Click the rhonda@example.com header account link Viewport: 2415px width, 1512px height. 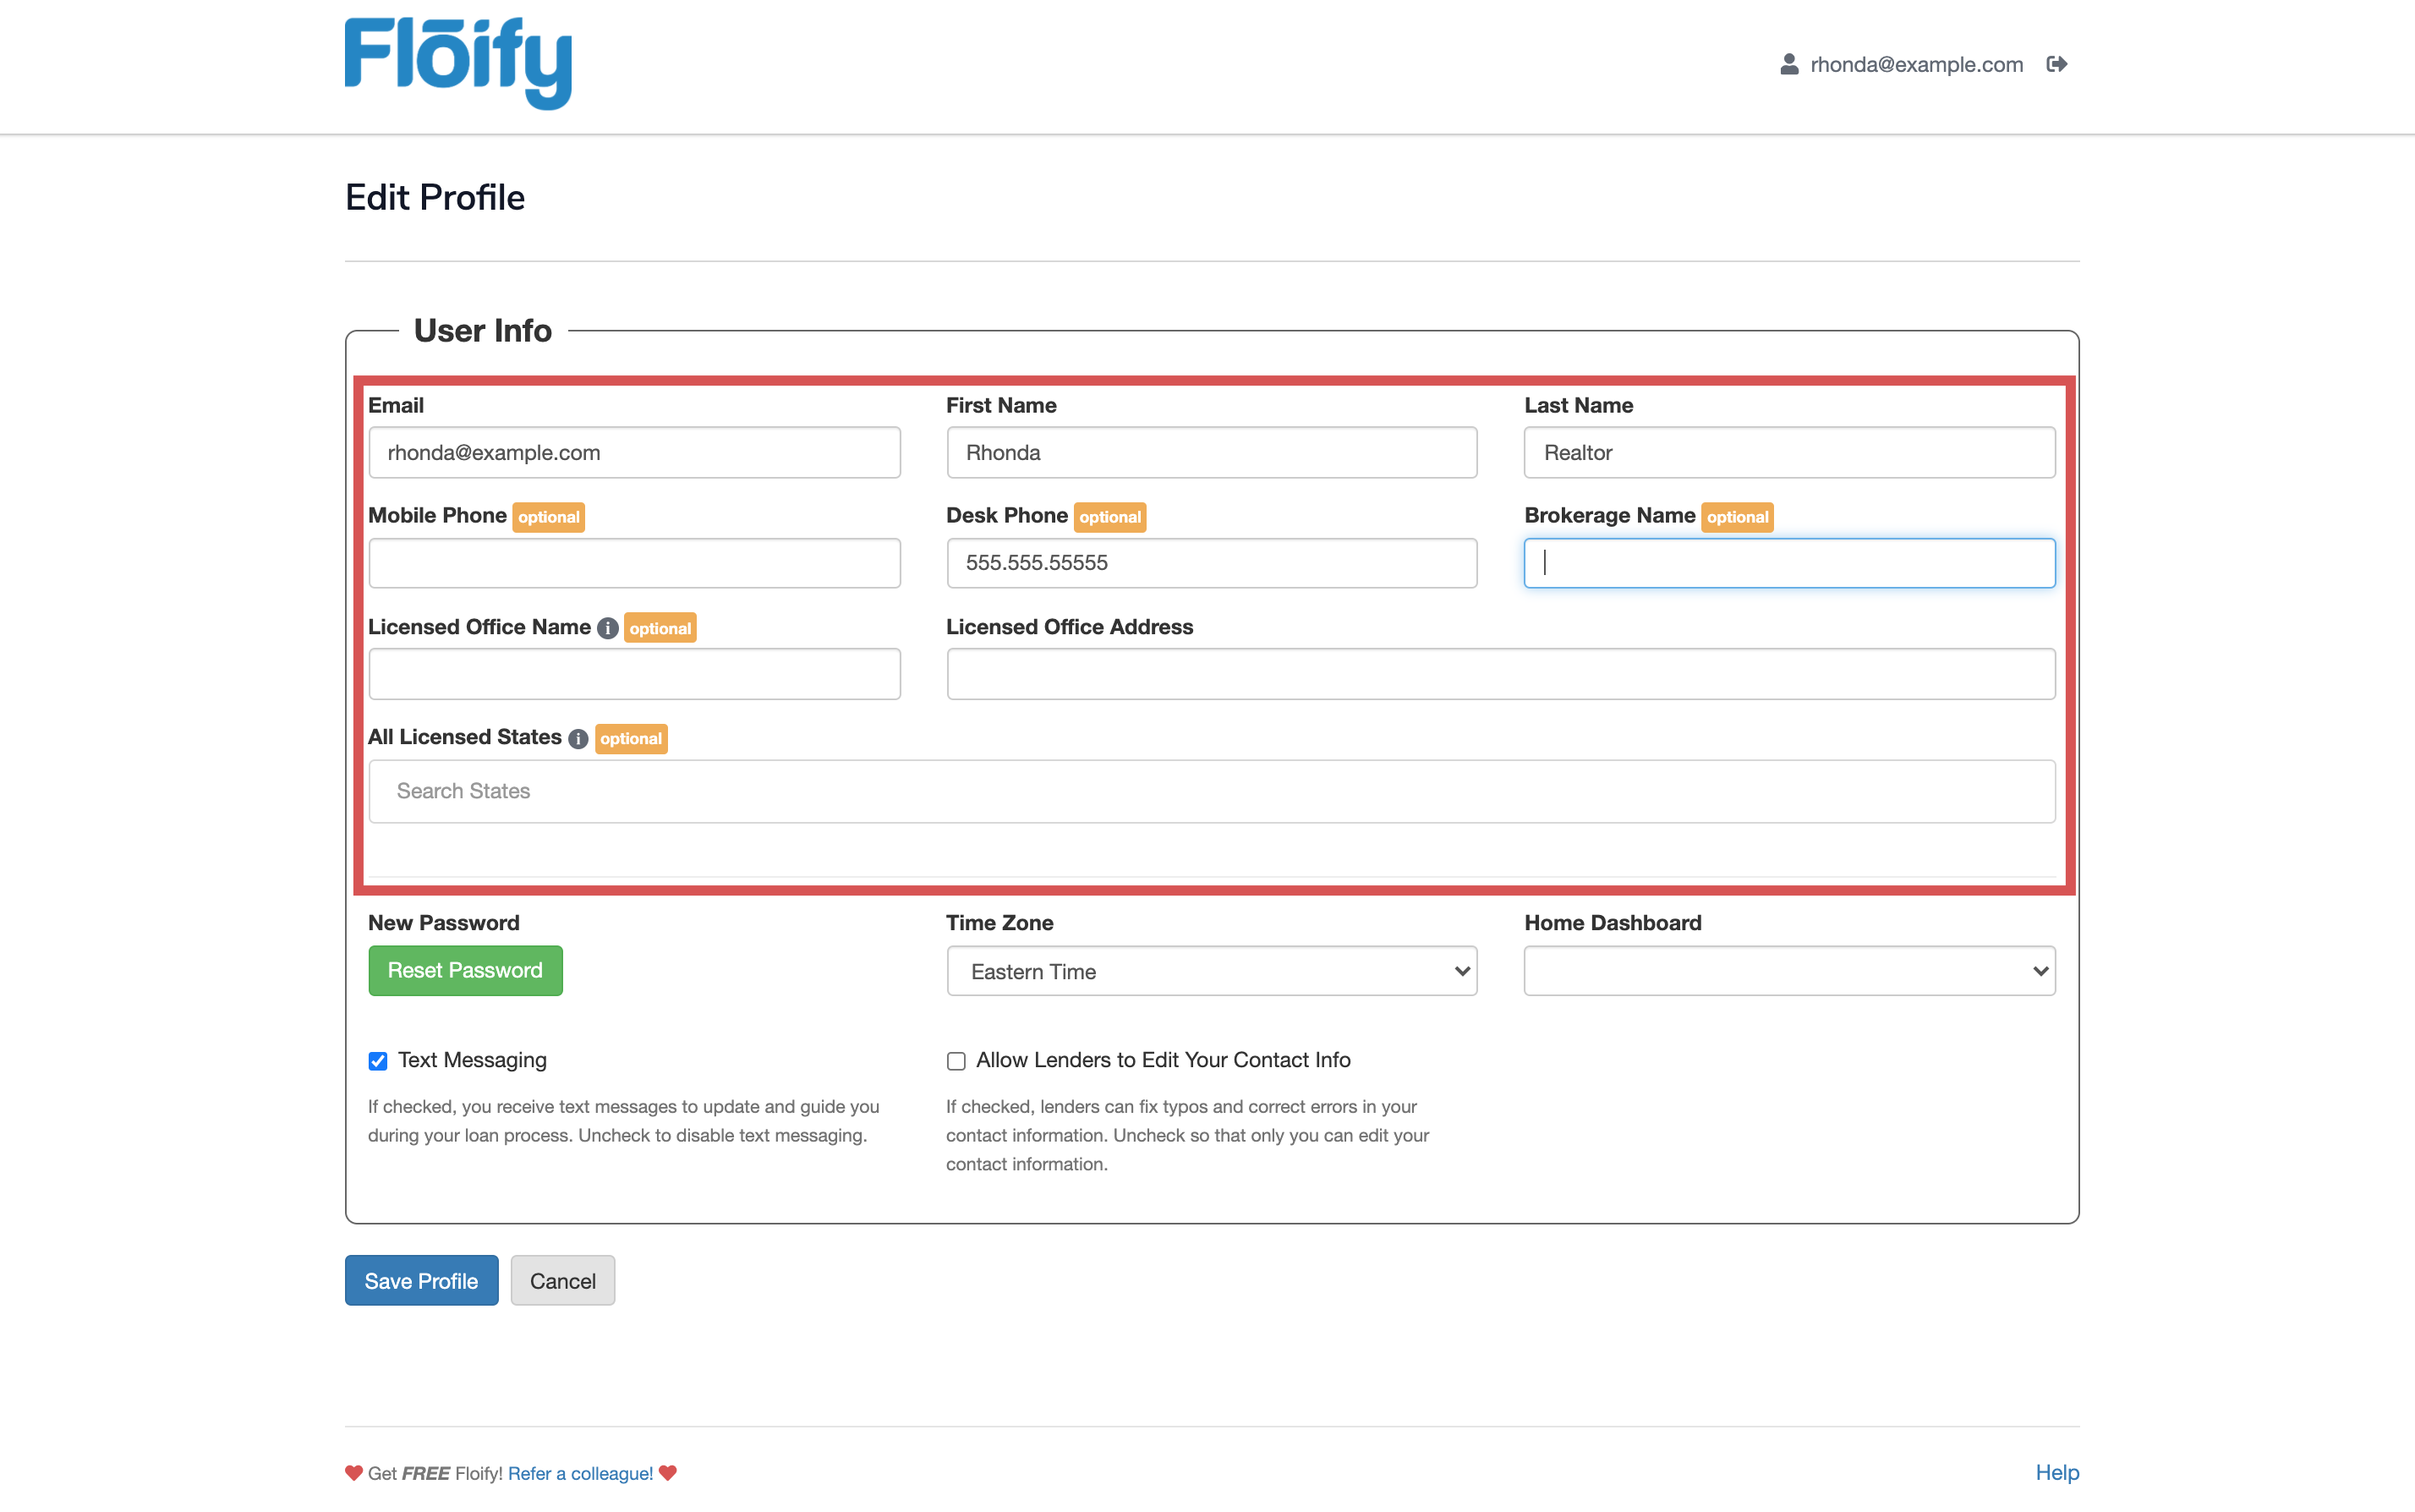click(1915, 64)
